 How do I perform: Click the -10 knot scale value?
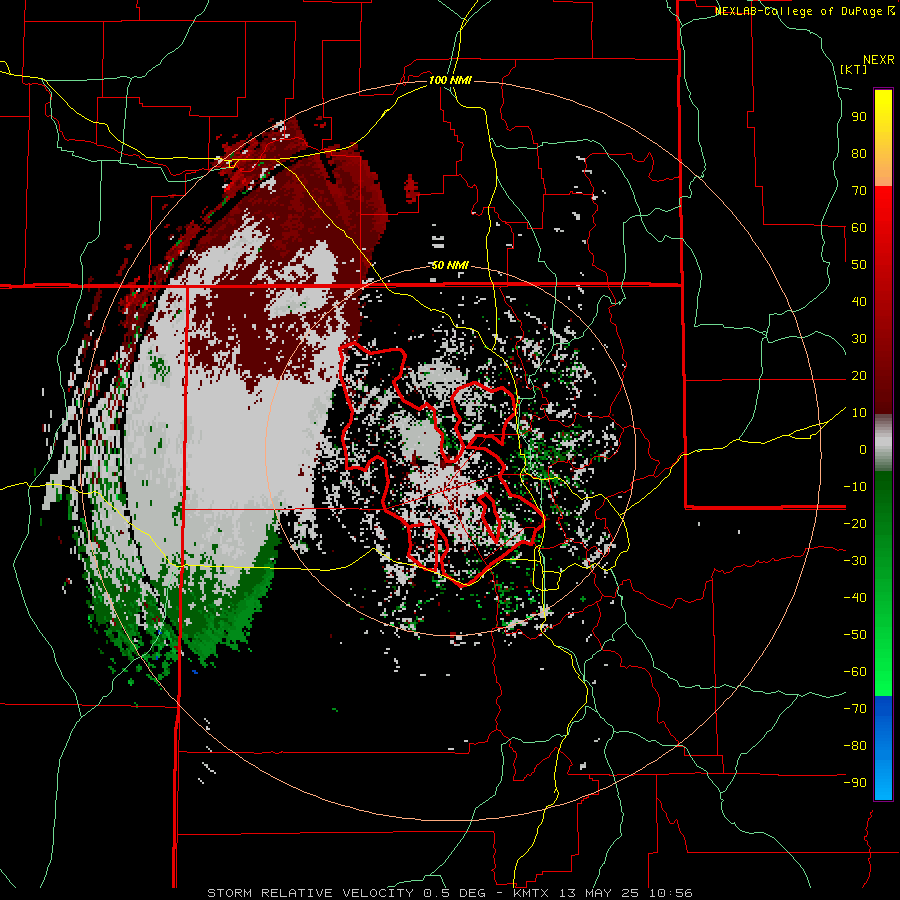[855, 487]
